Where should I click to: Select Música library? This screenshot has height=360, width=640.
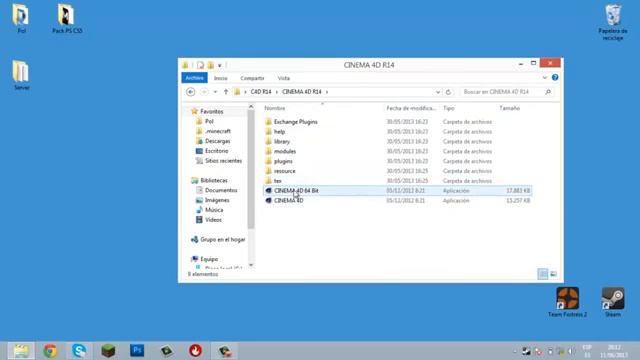[x=214, y=210]
